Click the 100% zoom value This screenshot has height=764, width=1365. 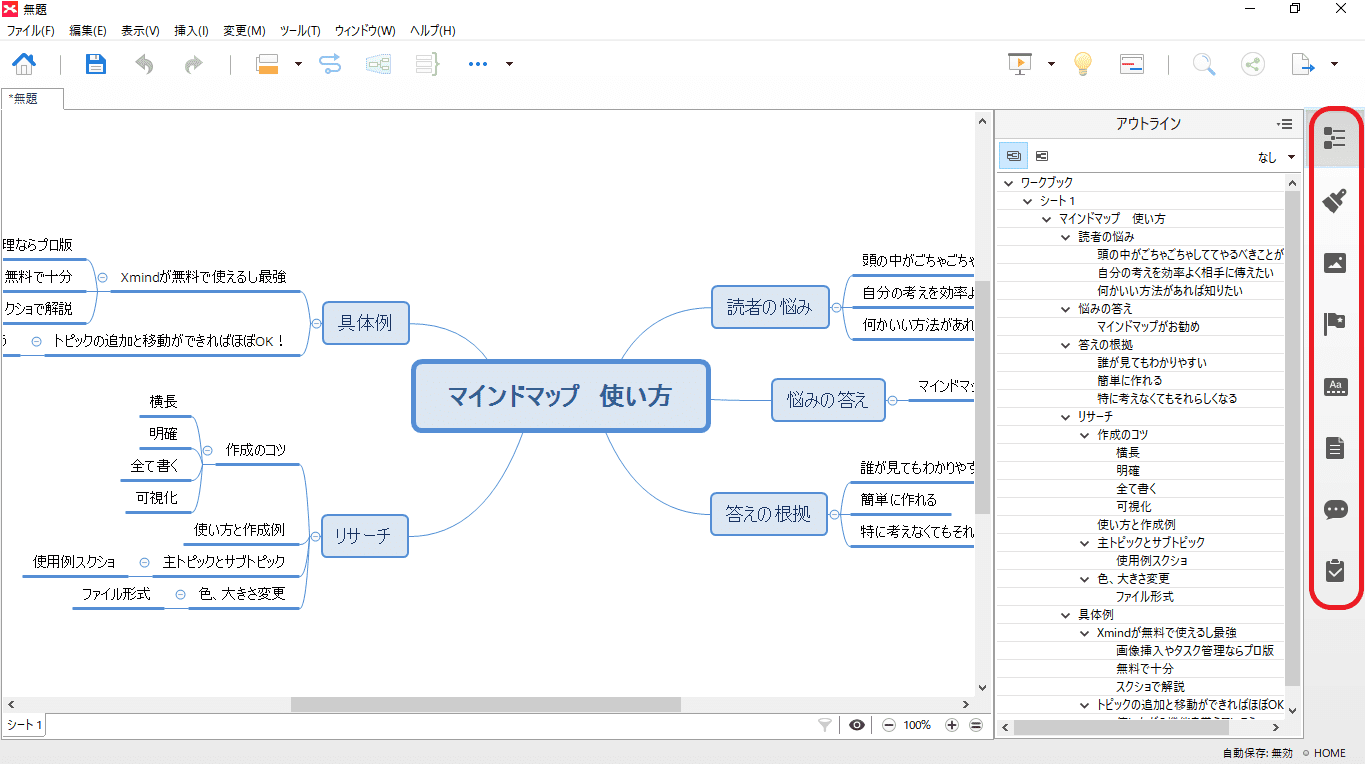918,725
